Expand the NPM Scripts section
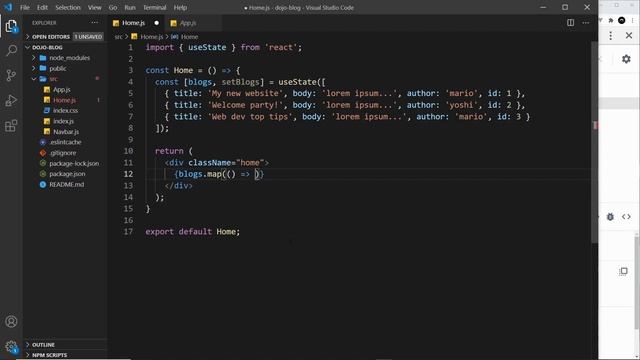Screen dimensions: 640x360 pos(49,355)
